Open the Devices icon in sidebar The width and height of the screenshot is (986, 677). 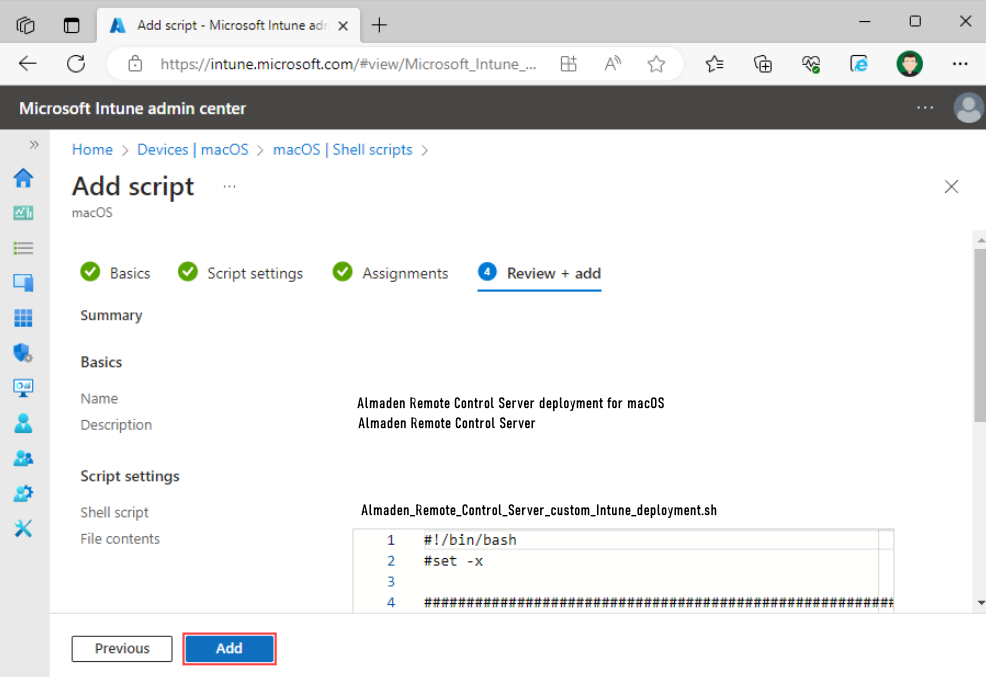[23, 283]
